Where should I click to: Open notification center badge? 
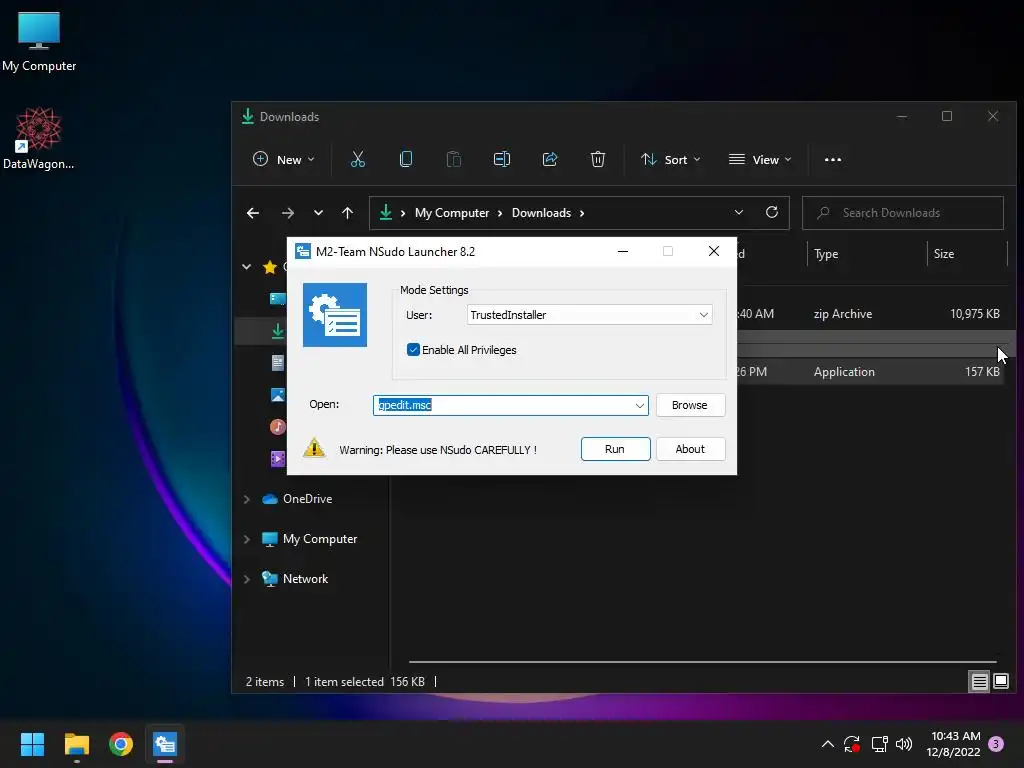click(x=996, y=744)
